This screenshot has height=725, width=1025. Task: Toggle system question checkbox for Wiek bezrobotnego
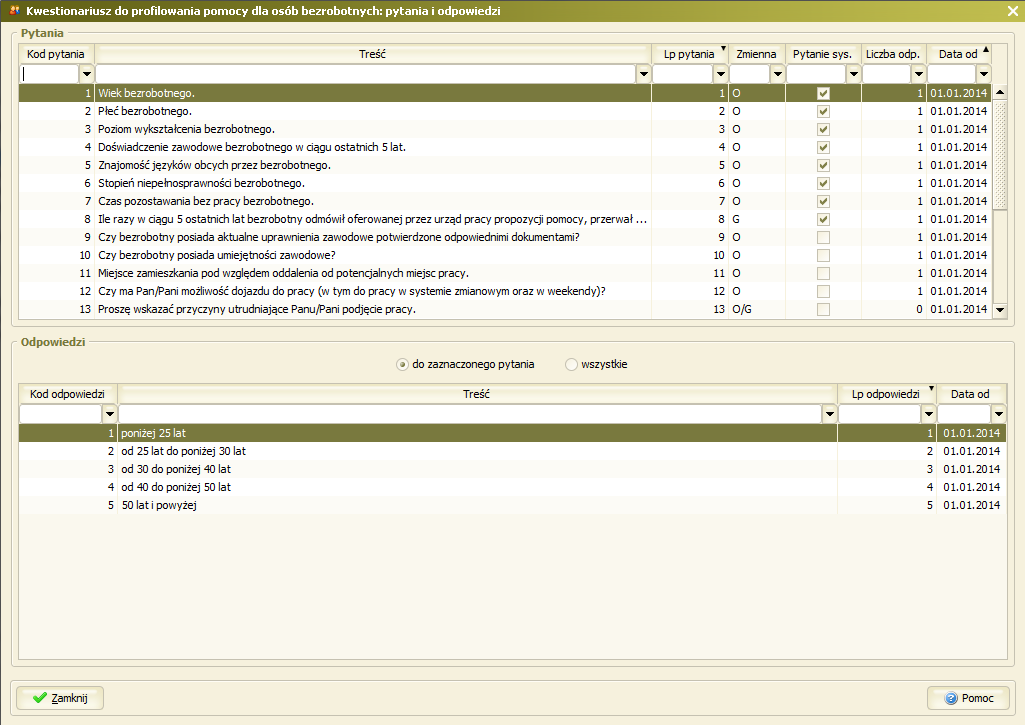tap(823, 93)
